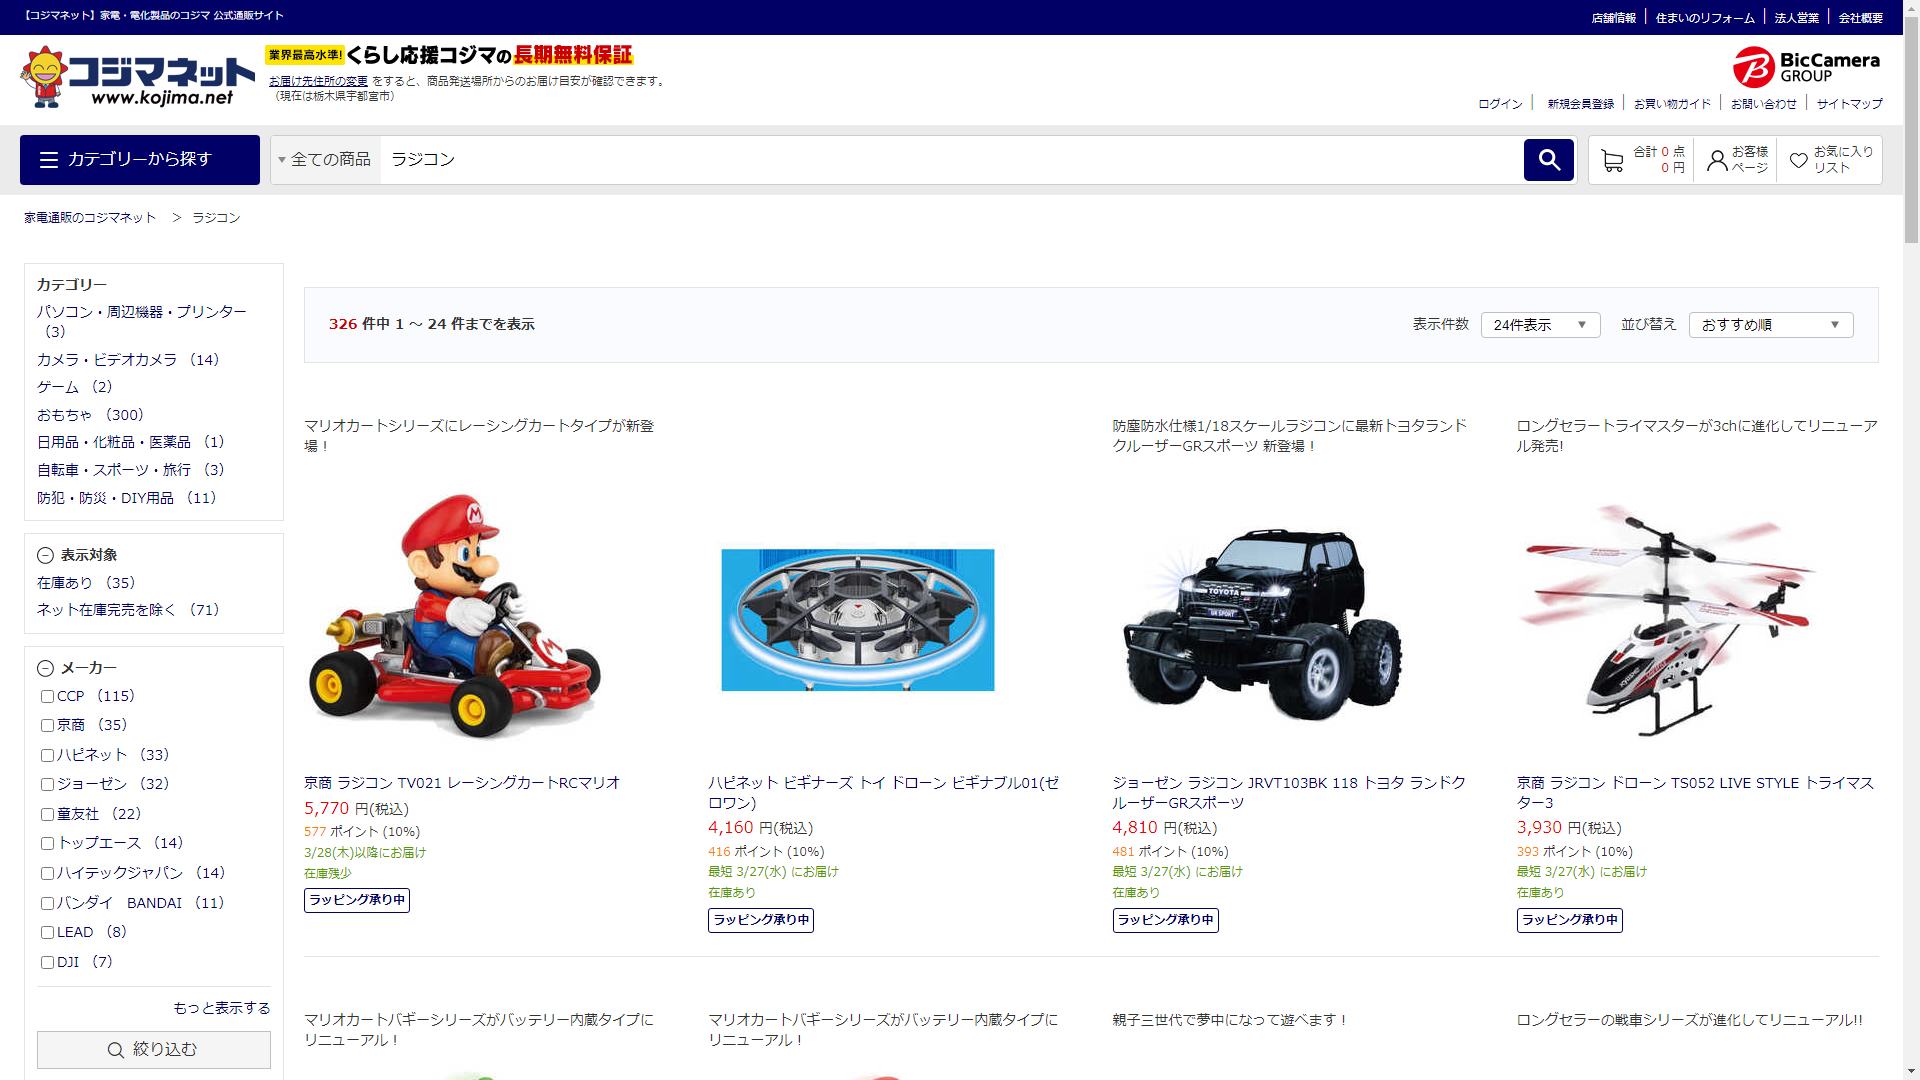Open the 24件表示 display count dropdown
The width and height of the screenshot is (1920, 1080).
tap(1540, 325)
